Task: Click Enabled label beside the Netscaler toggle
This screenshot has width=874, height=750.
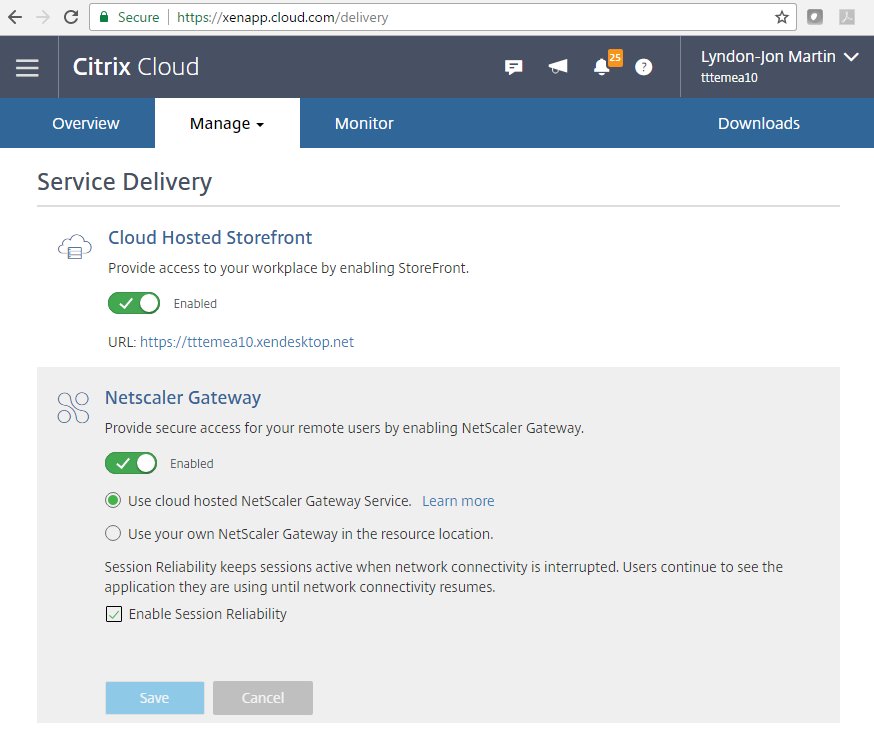Action: point(192,464)
